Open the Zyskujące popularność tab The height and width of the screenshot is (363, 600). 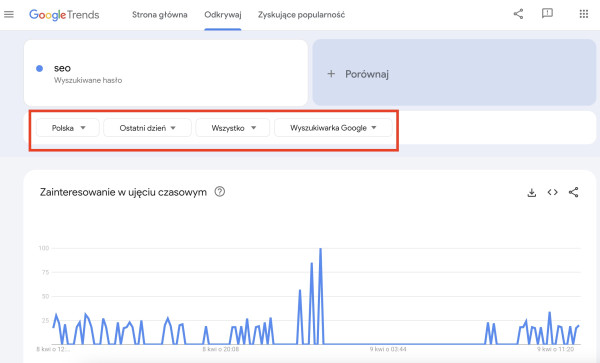(x=301, y=15)
